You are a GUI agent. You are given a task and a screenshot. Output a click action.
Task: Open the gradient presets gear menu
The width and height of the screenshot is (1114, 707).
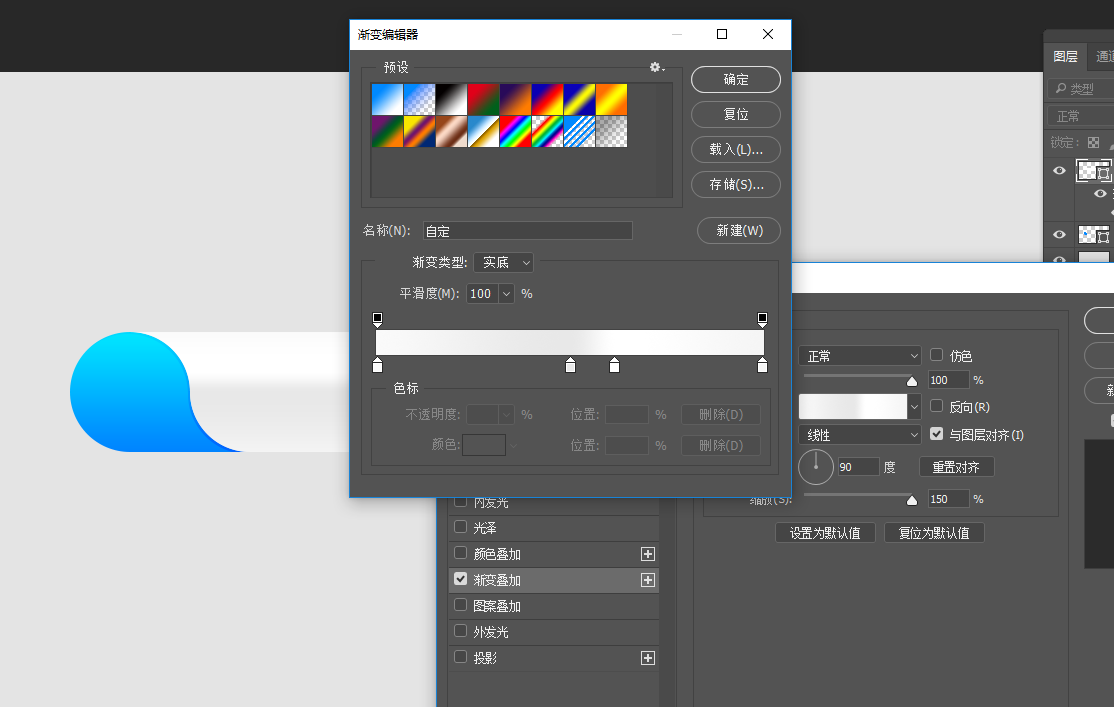[x=657, y=68]
